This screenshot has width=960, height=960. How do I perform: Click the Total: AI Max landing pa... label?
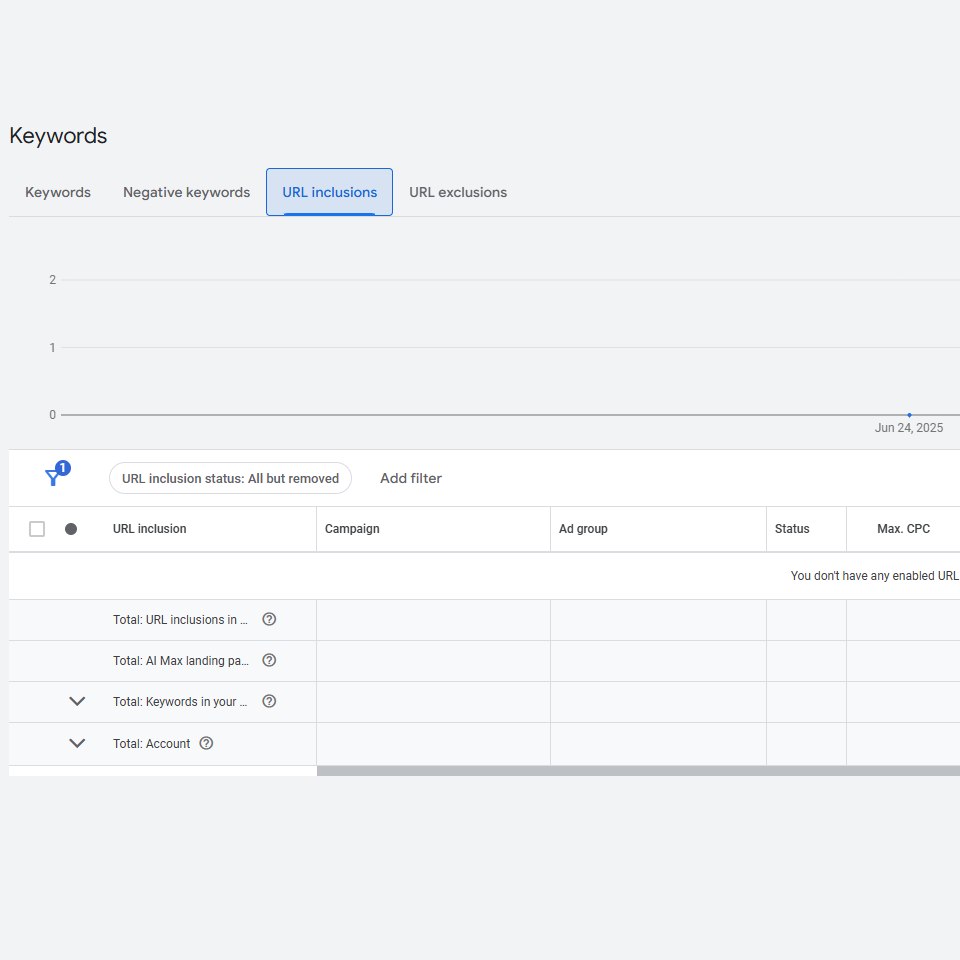tap(181, 661)
